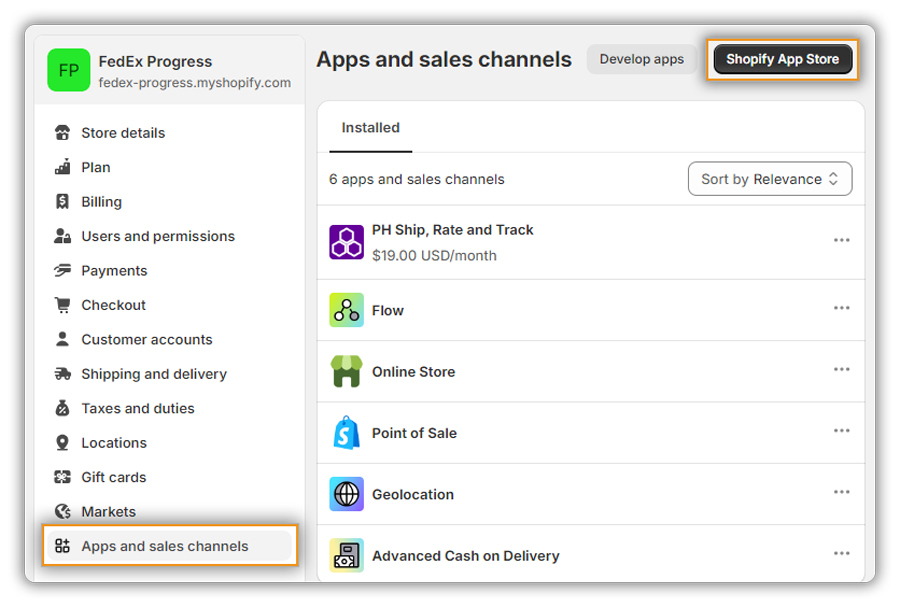Open more actions for Advanced Cash on Delivery
900x607 pixels.
pyautogui.click(x=841, y=554)
